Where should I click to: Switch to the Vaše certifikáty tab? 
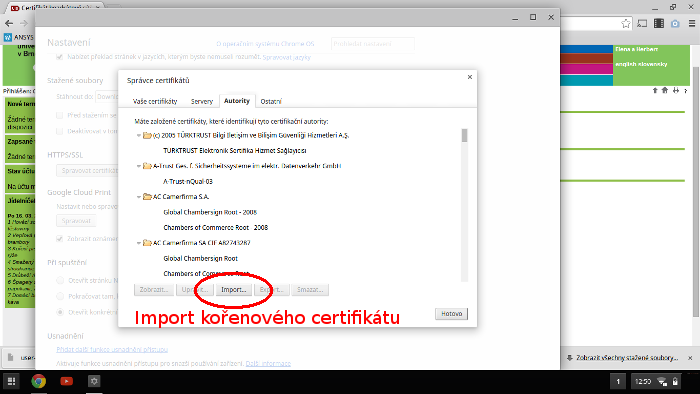[155, 101]
